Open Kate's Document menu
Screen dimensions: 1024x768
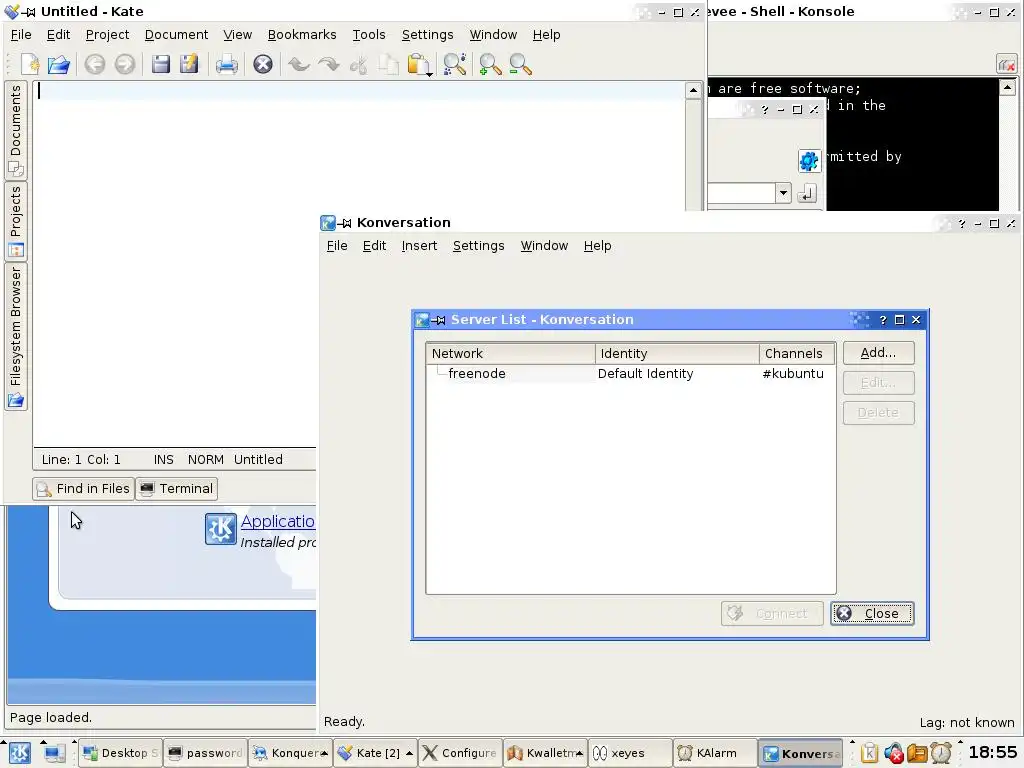[176, 35]
